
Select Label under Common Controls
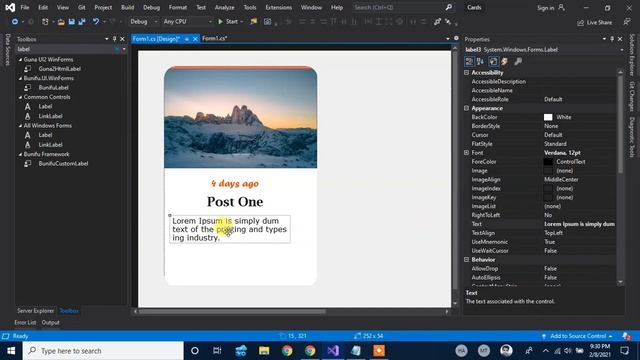(45, 107)
